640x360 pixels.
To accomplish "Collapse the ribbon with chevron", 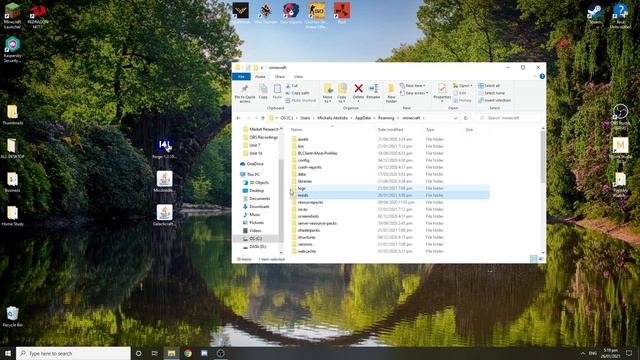I will click(x=535, y=76).
